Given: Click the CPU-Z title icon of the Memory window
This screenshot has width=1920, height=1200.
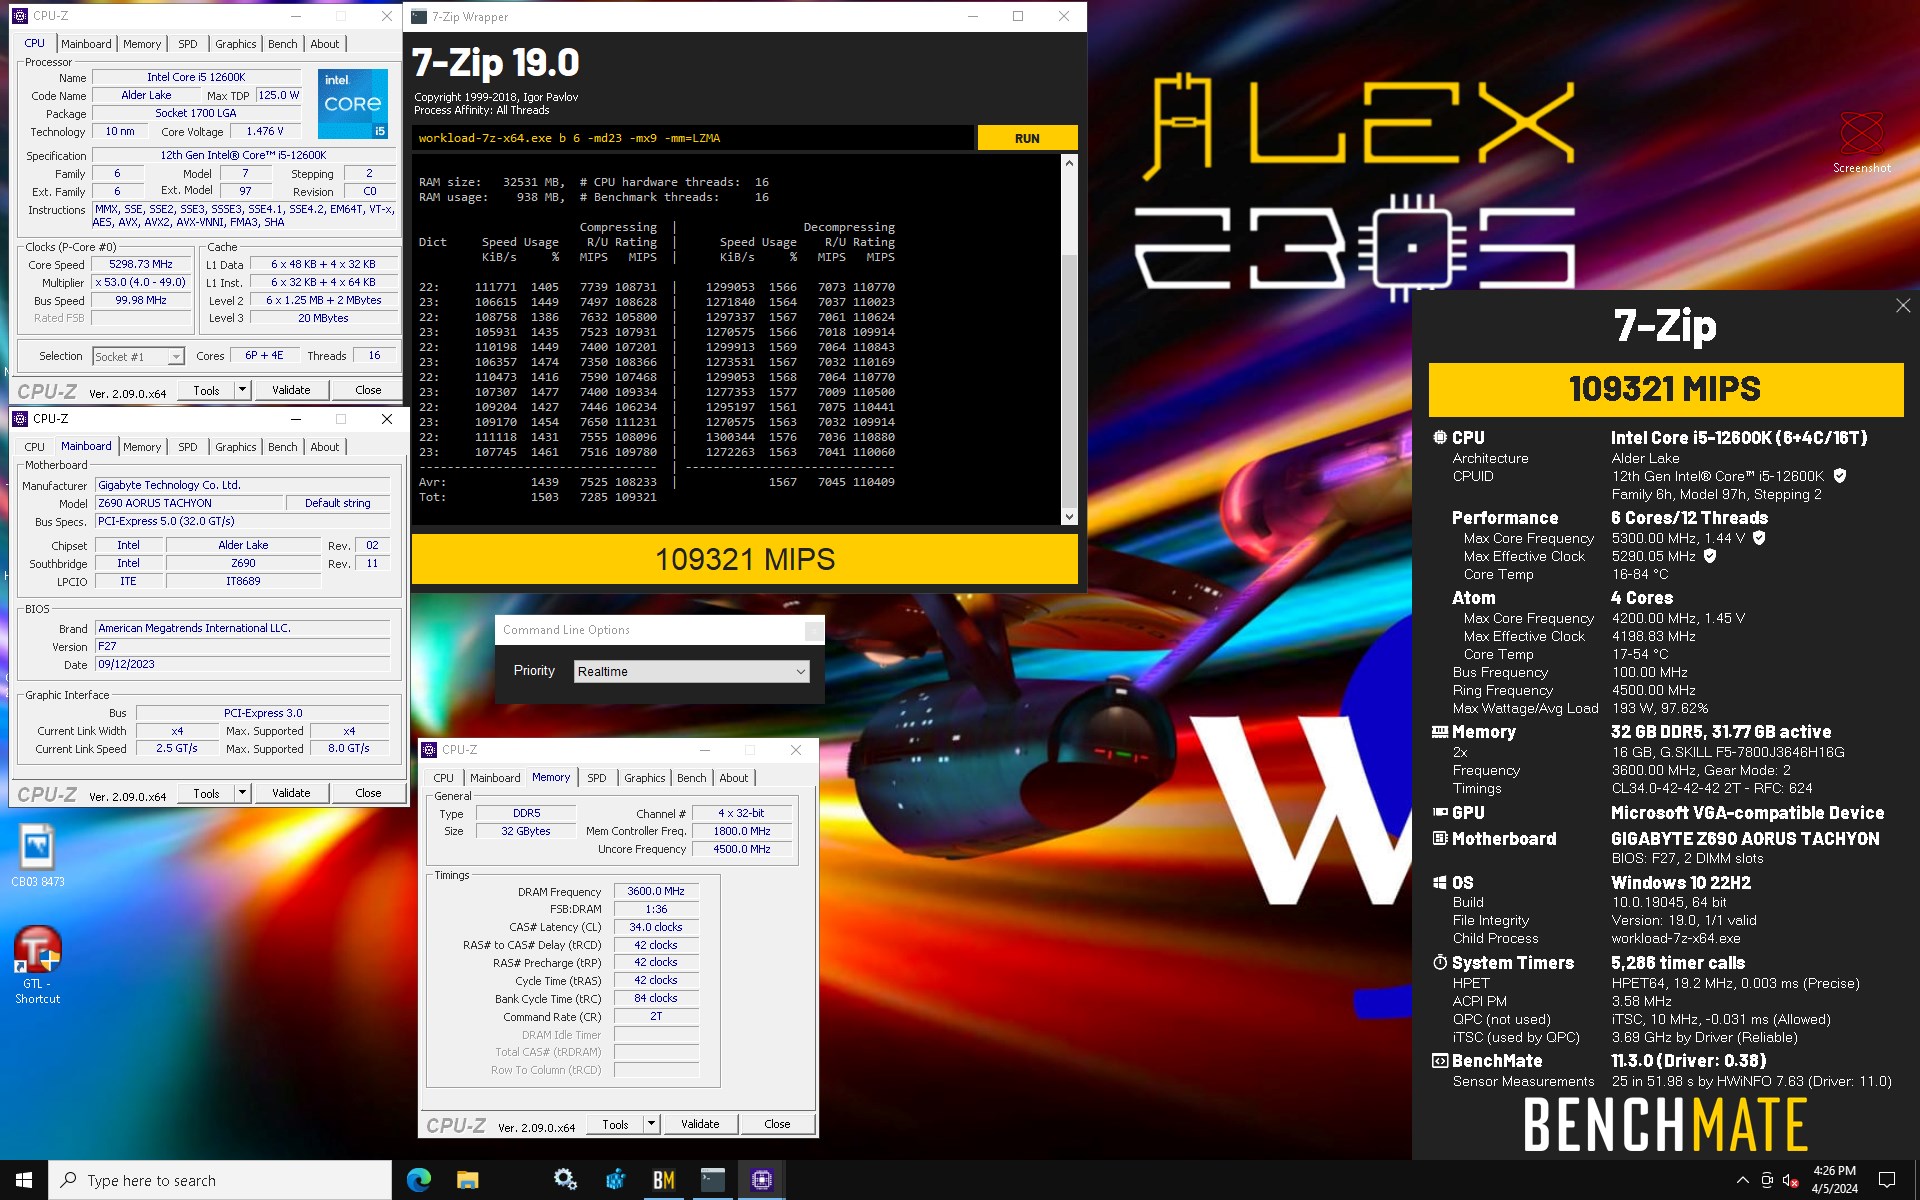Looking at the screenshot, I should pyautogui.click(x=429, y=749).
